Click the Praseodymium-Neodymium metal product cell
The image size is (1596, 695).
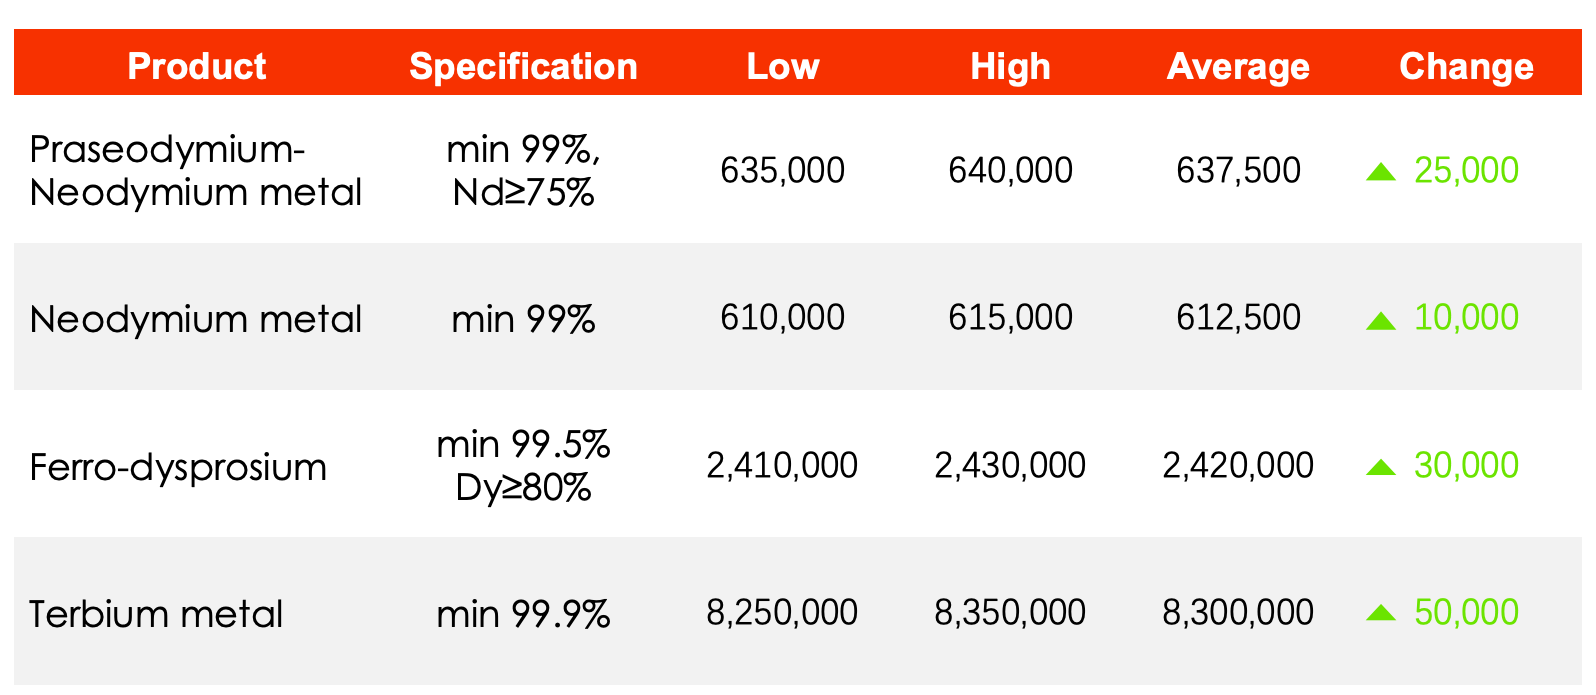196,170
